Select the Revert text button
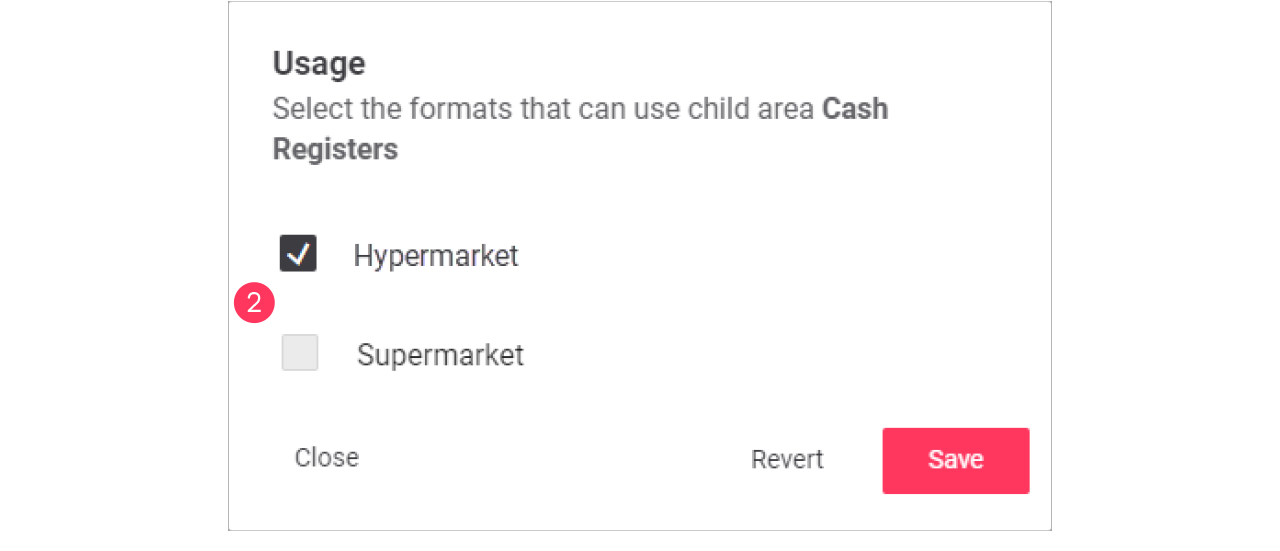This screenshot has width=1280, height=551. pos(787,459)
